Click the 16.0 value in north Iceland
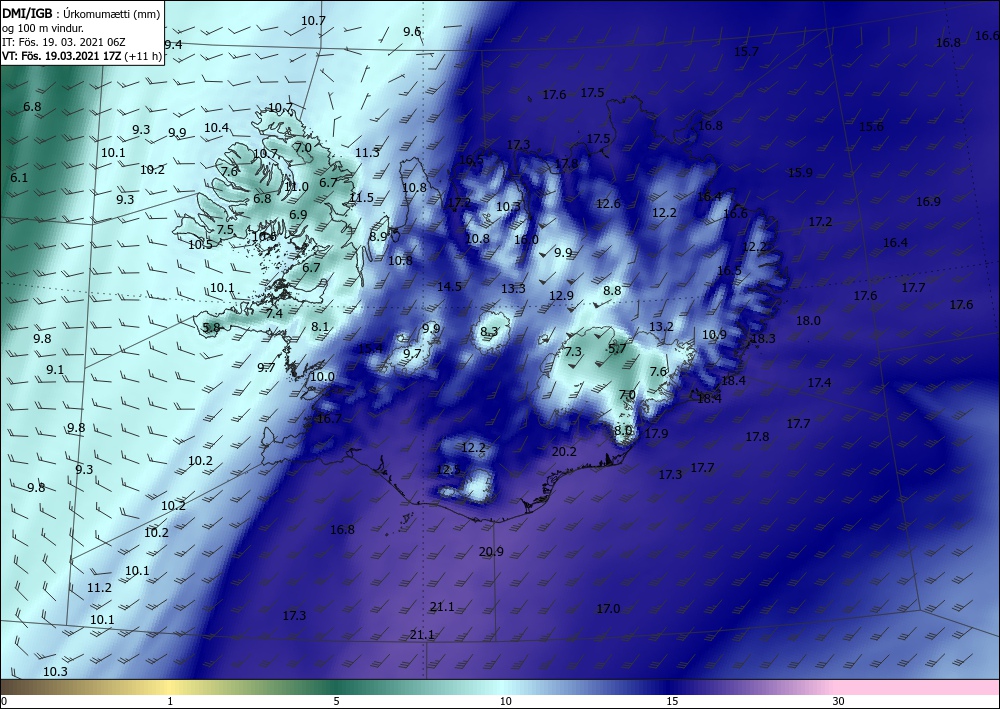The height and width of the screenshot is (709, 1000). 527,240
